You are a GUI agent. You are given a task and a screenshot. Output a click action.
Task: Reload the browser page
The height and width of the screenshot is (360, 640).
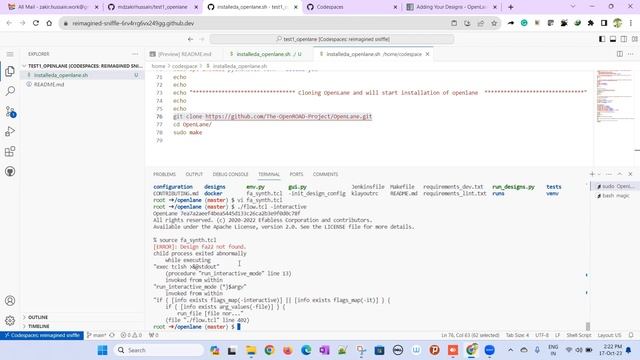pyautogui.click(x=36, y=23)
